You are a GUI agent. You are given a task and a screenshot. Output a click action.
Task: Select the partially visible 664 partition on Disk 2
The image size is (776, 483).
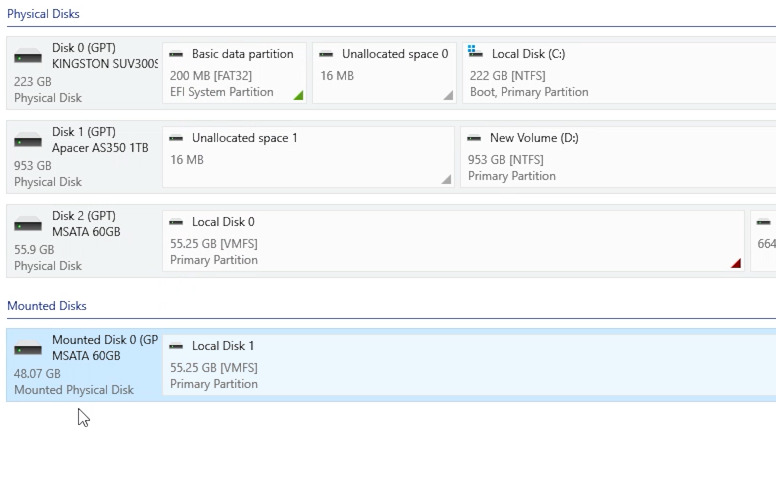764,241
